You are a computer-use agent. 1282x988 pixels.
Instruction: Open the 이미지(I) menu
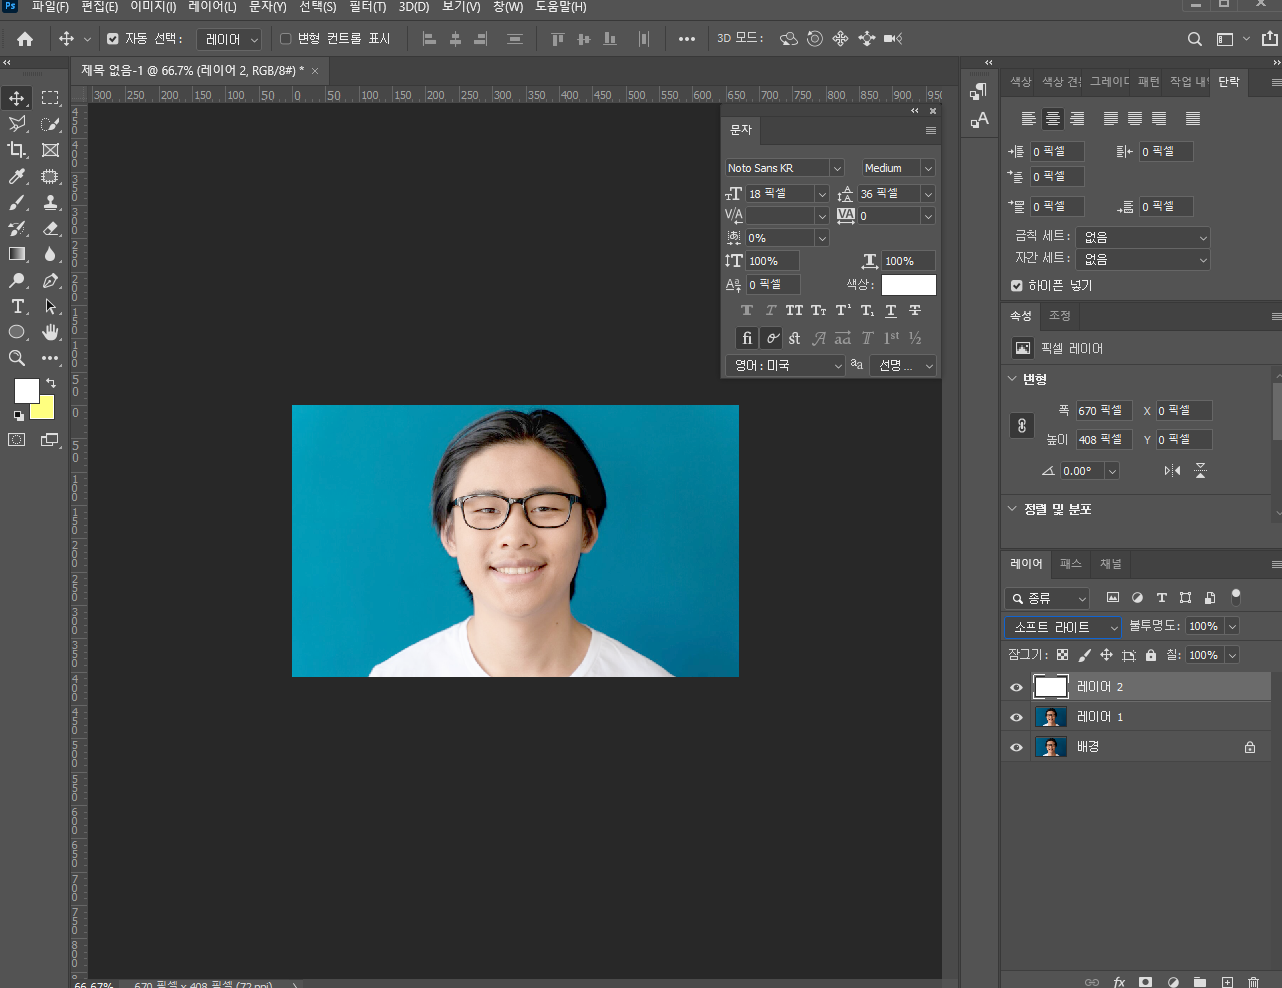[x=153, y=7]
